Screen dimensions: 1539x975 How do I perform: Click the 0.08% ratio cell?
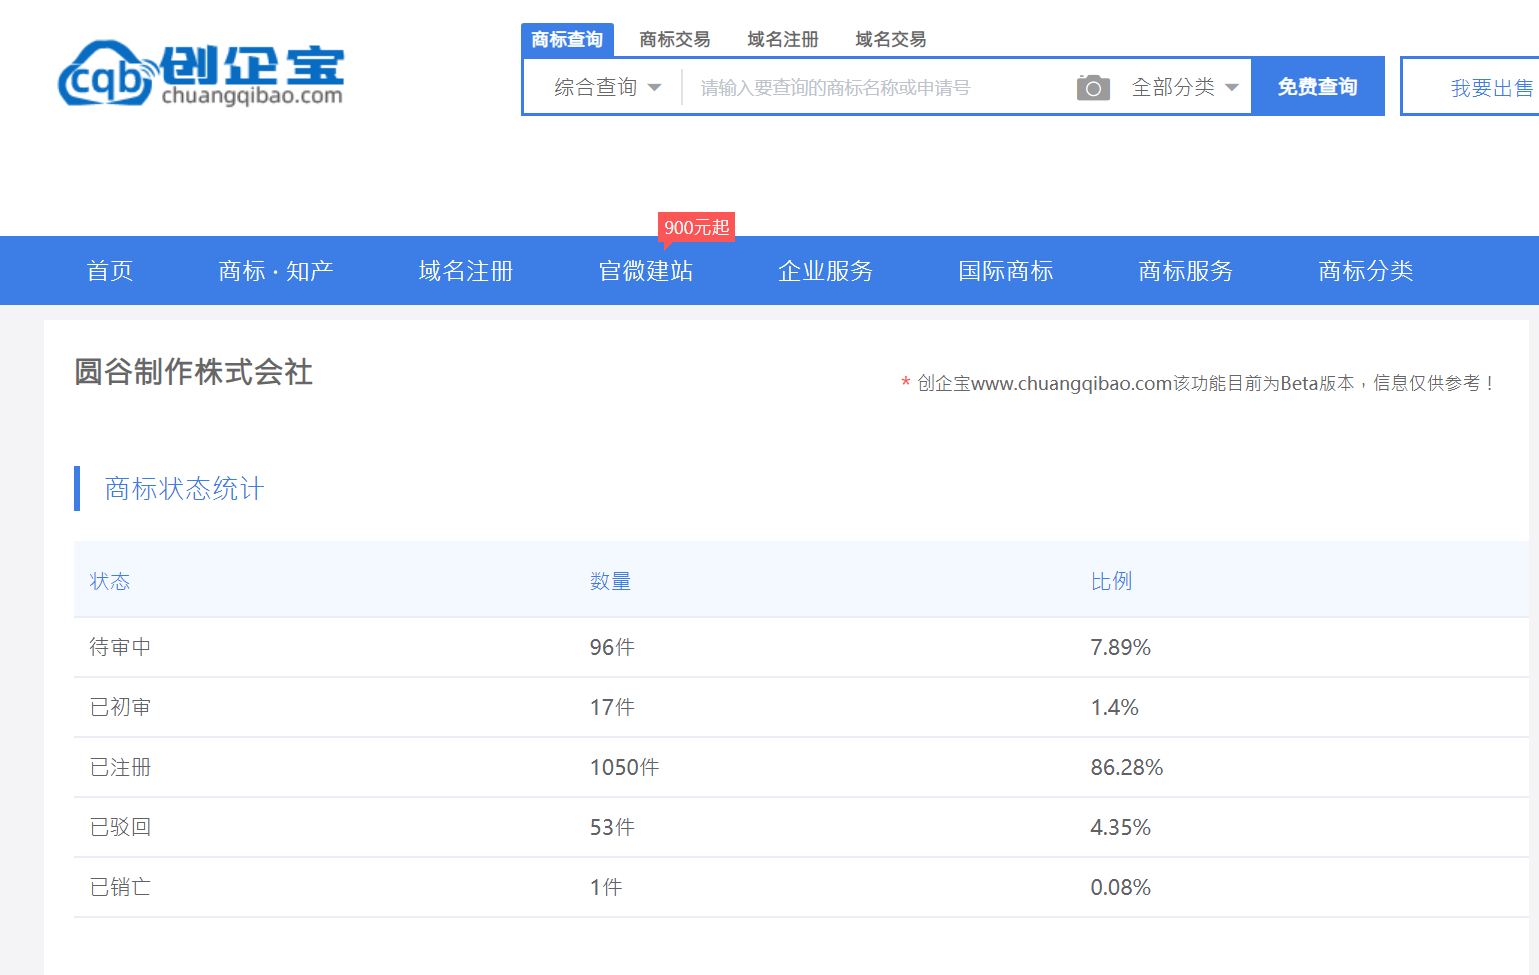1120,887
